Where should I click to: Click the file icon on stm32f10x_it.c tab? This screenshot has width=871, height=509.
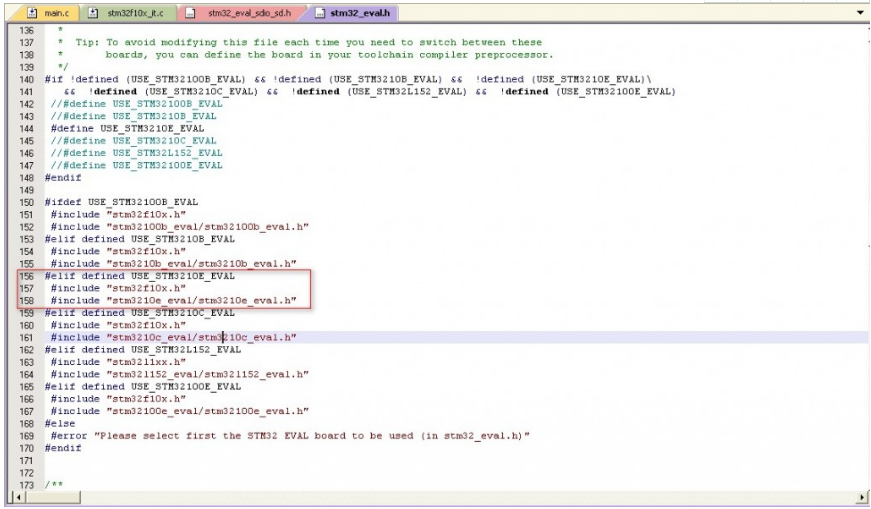[x=93, y=13]
